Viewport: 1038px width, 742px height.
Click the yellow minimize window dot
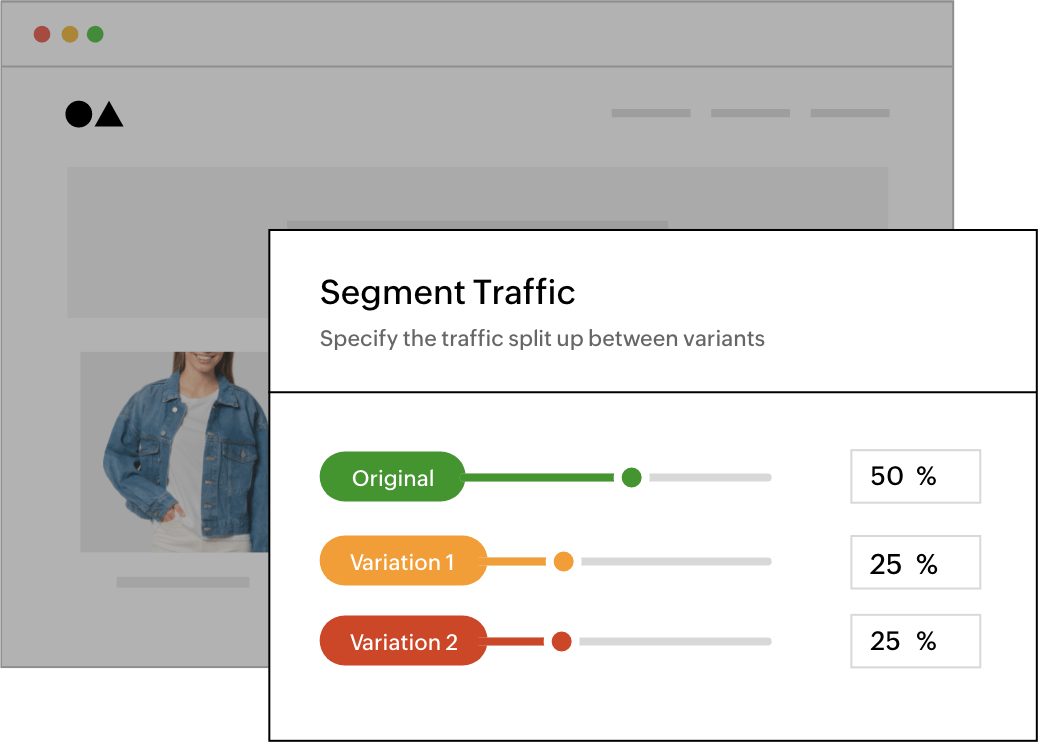[69, 34]
